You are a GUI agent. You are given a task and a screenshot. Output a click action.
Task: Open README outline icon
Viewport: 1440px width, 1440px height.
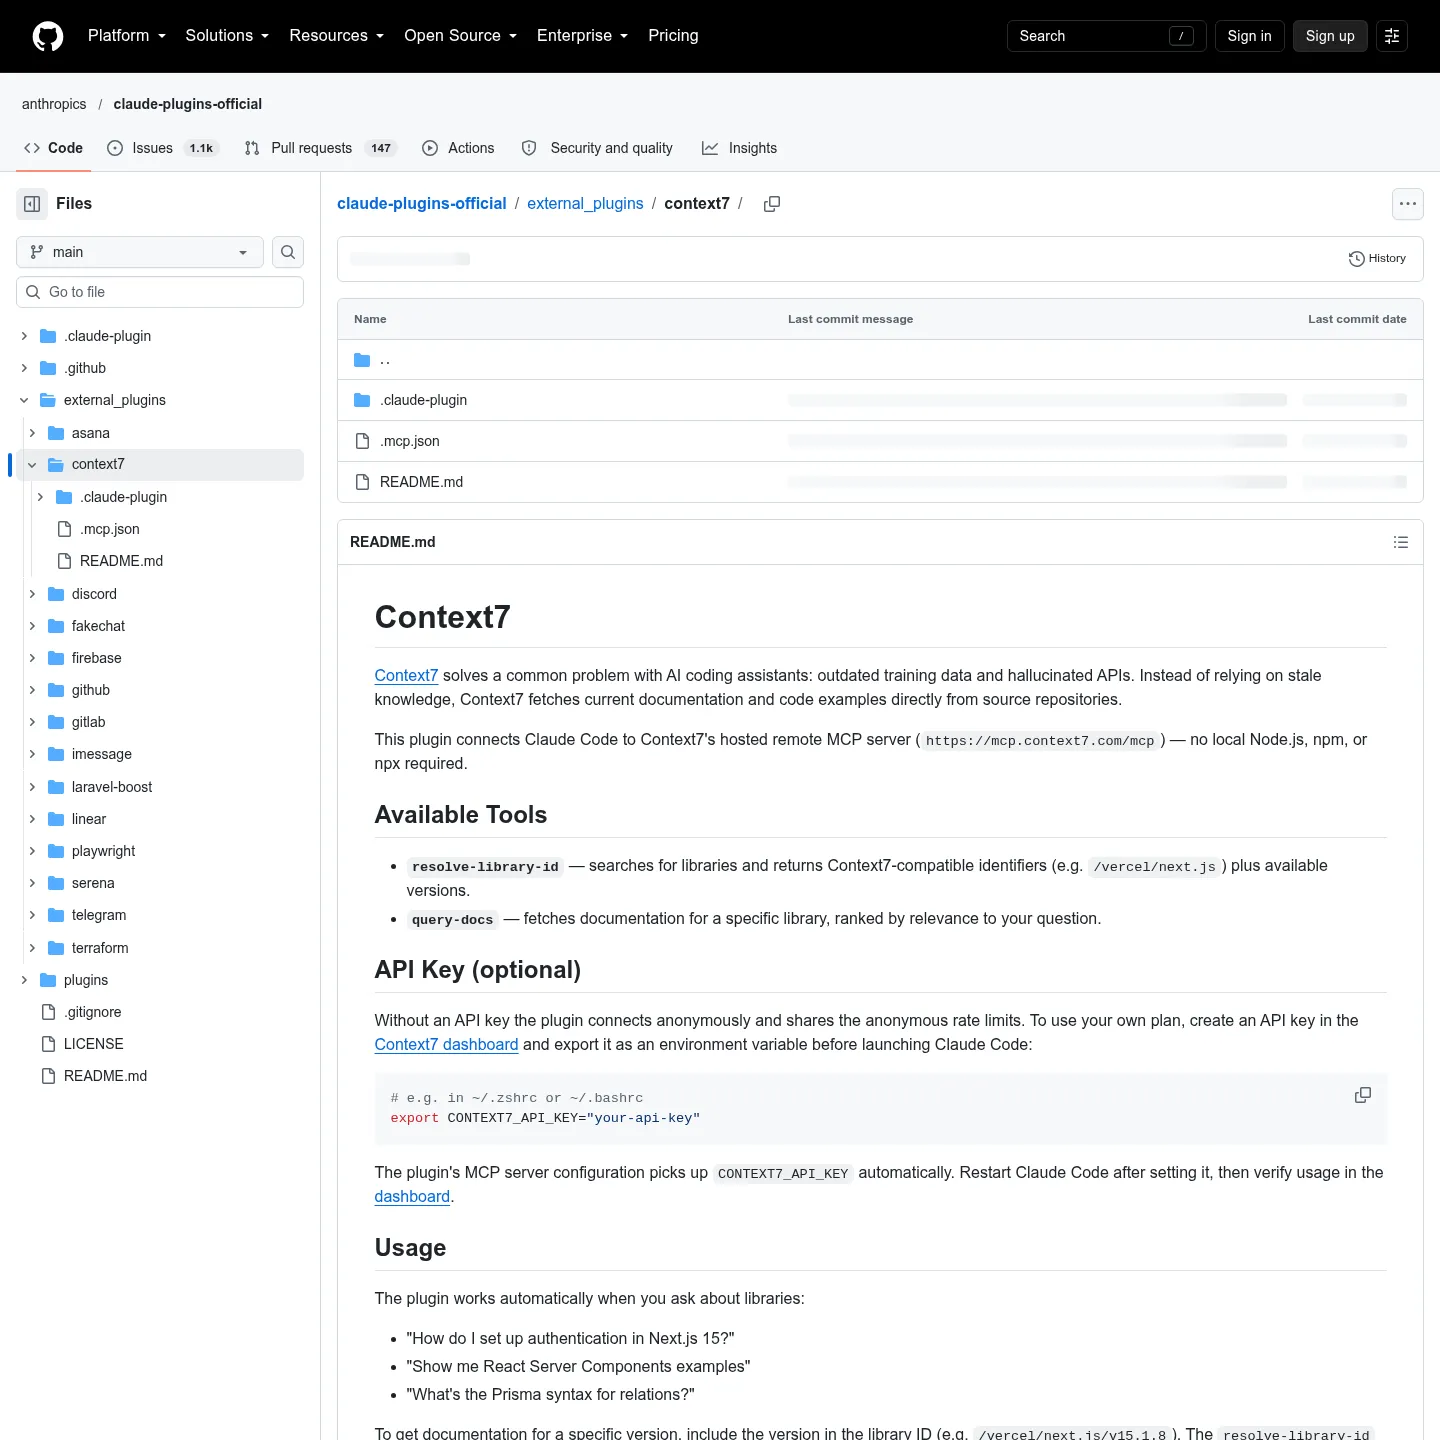pos(1401,542)
